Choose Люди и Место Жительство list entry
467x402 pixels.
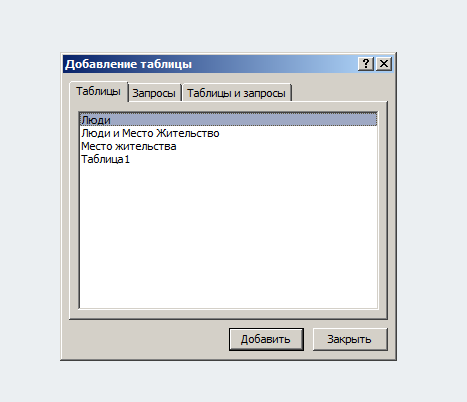coord(150,133)
